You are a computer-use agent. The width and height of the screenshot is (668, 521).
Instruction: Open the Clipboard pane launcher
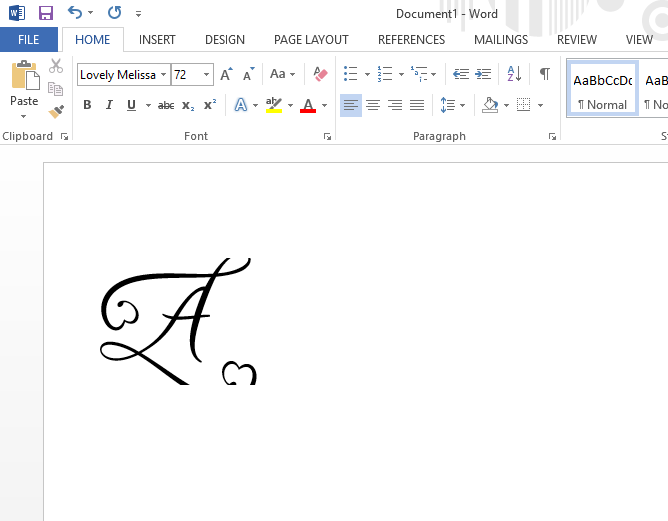point(64,136)
